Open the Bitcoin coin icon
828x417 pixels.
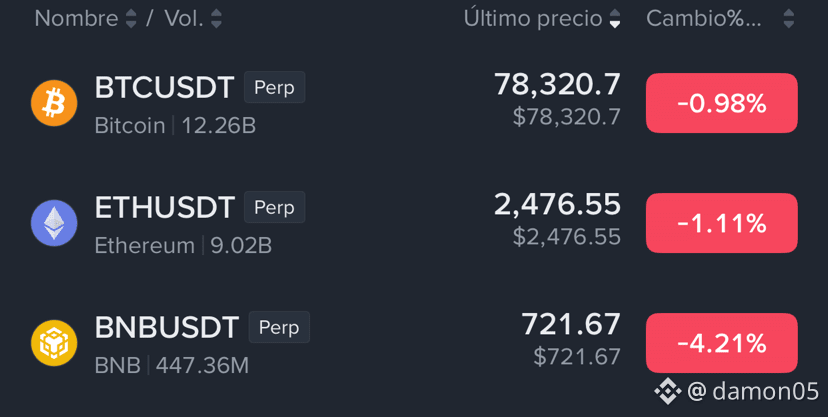pos(54,103)
